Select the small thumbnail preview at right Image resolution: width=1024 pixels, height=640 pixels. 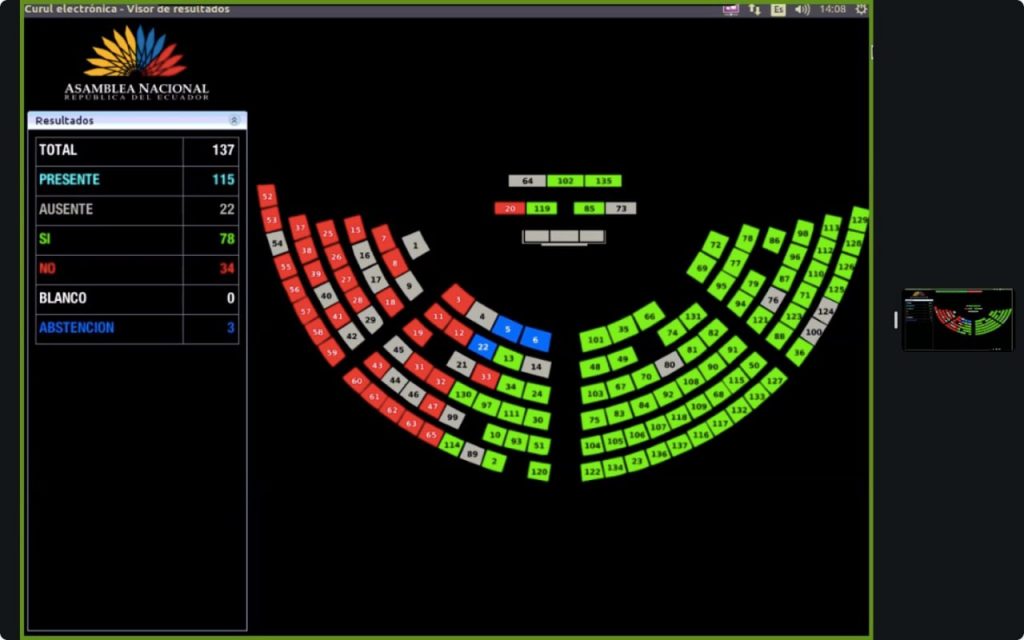(x=957, y=319)
